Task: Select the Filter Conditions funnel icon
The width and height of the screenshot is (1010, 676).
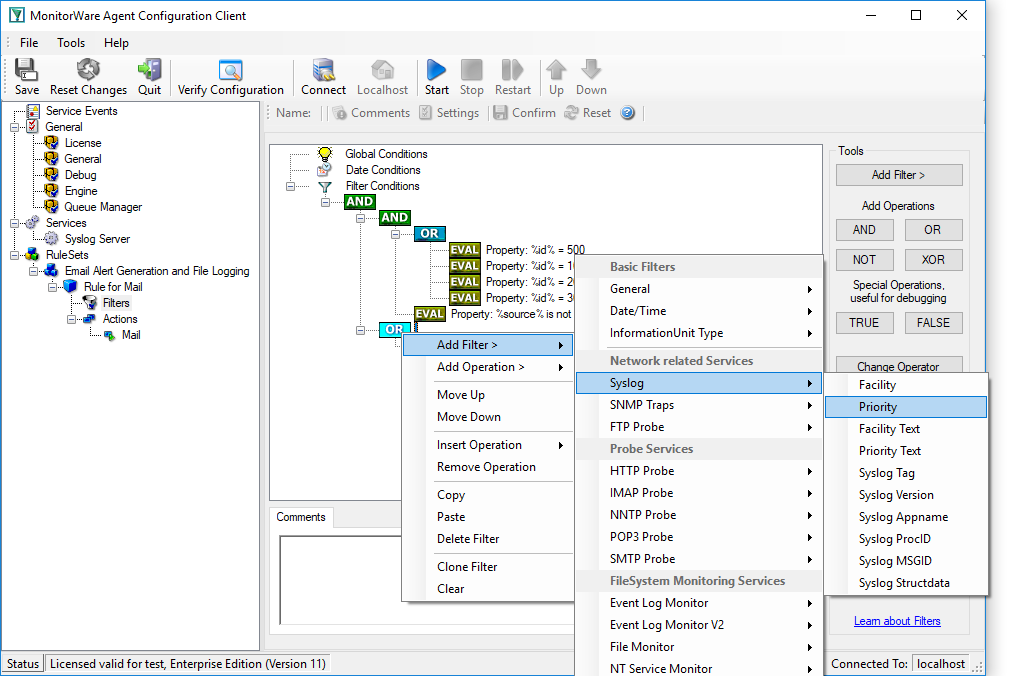Action: pos(325,186)
